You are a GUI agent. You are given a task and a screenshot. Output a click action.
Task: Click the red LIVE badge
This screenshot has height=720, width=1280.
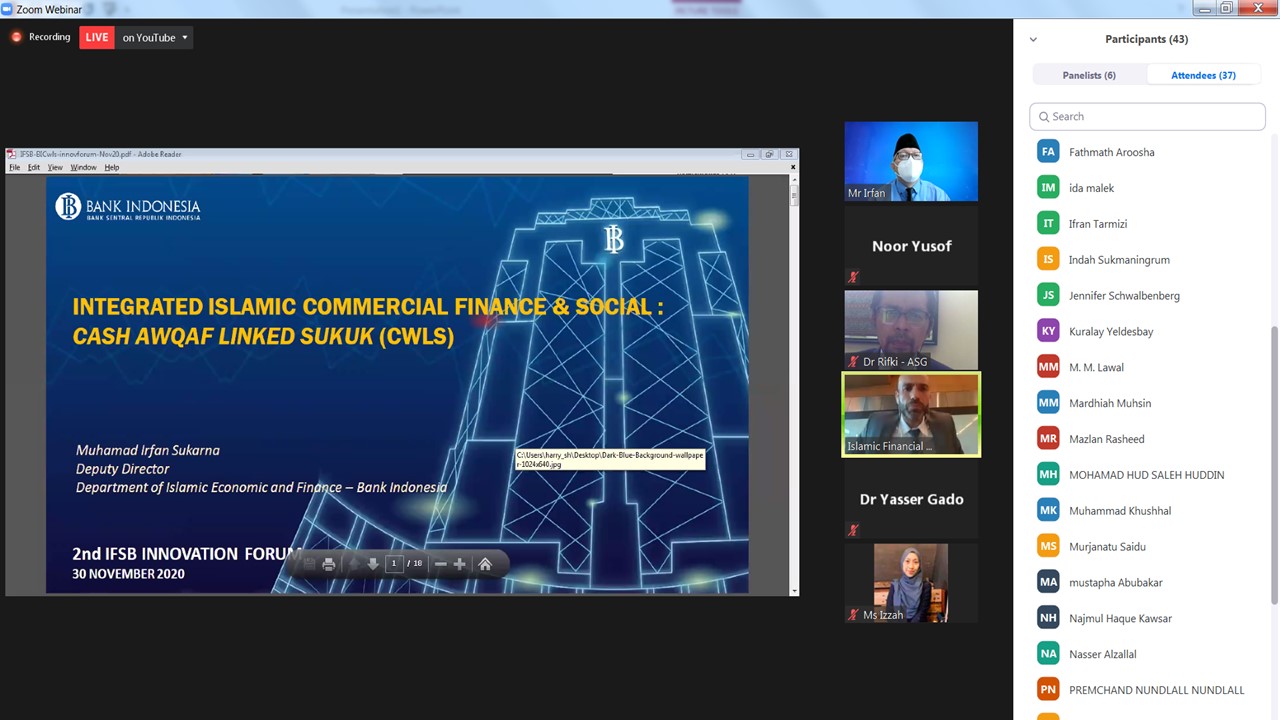[97, 38]
